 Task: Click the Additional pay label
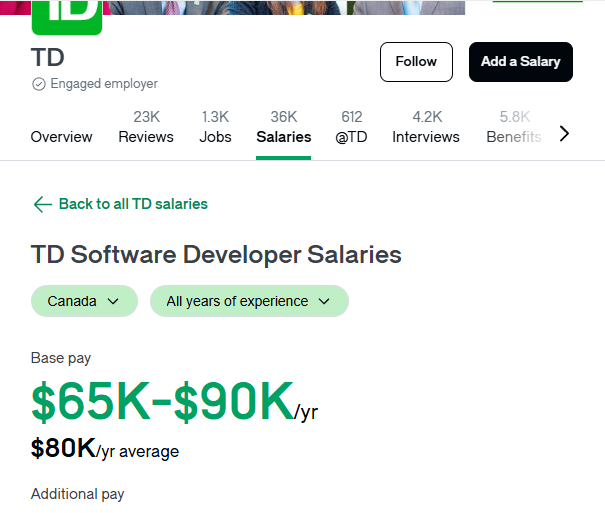(78, 494)
